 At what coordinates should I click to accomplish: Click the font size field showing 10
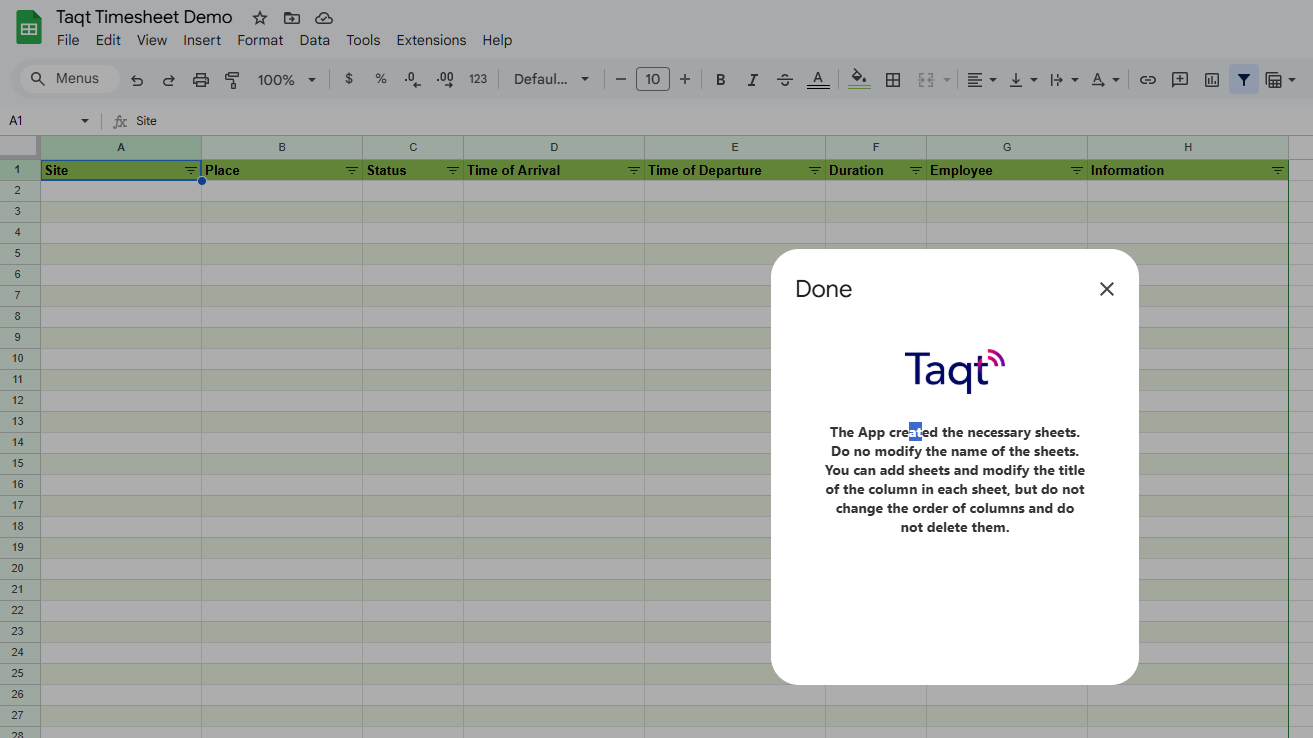click(x=653, y=79)
